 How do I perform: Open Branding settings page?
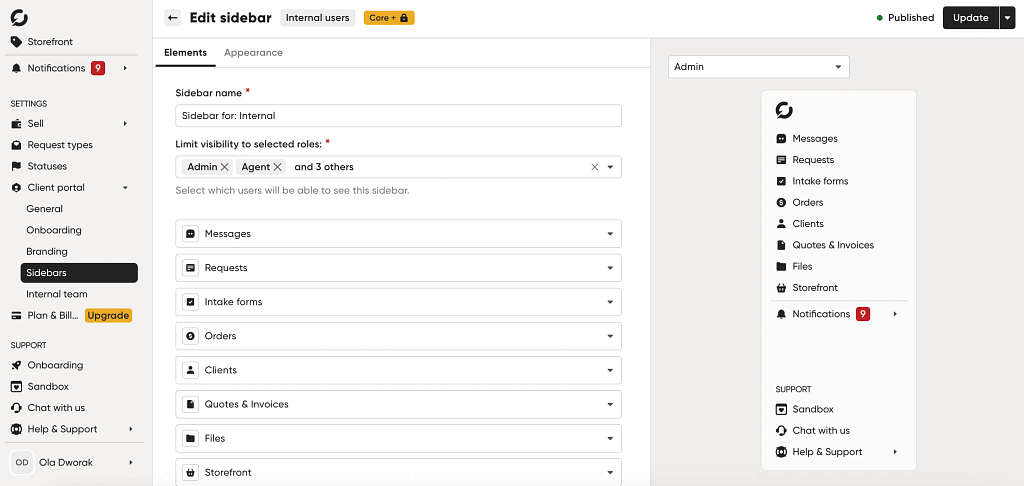(47, 251)
